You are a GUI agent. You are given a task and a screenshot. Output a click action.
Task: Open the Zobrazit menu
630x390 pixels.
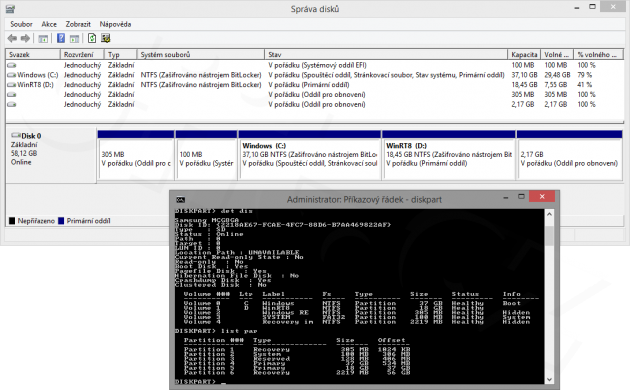click(78, 24)
